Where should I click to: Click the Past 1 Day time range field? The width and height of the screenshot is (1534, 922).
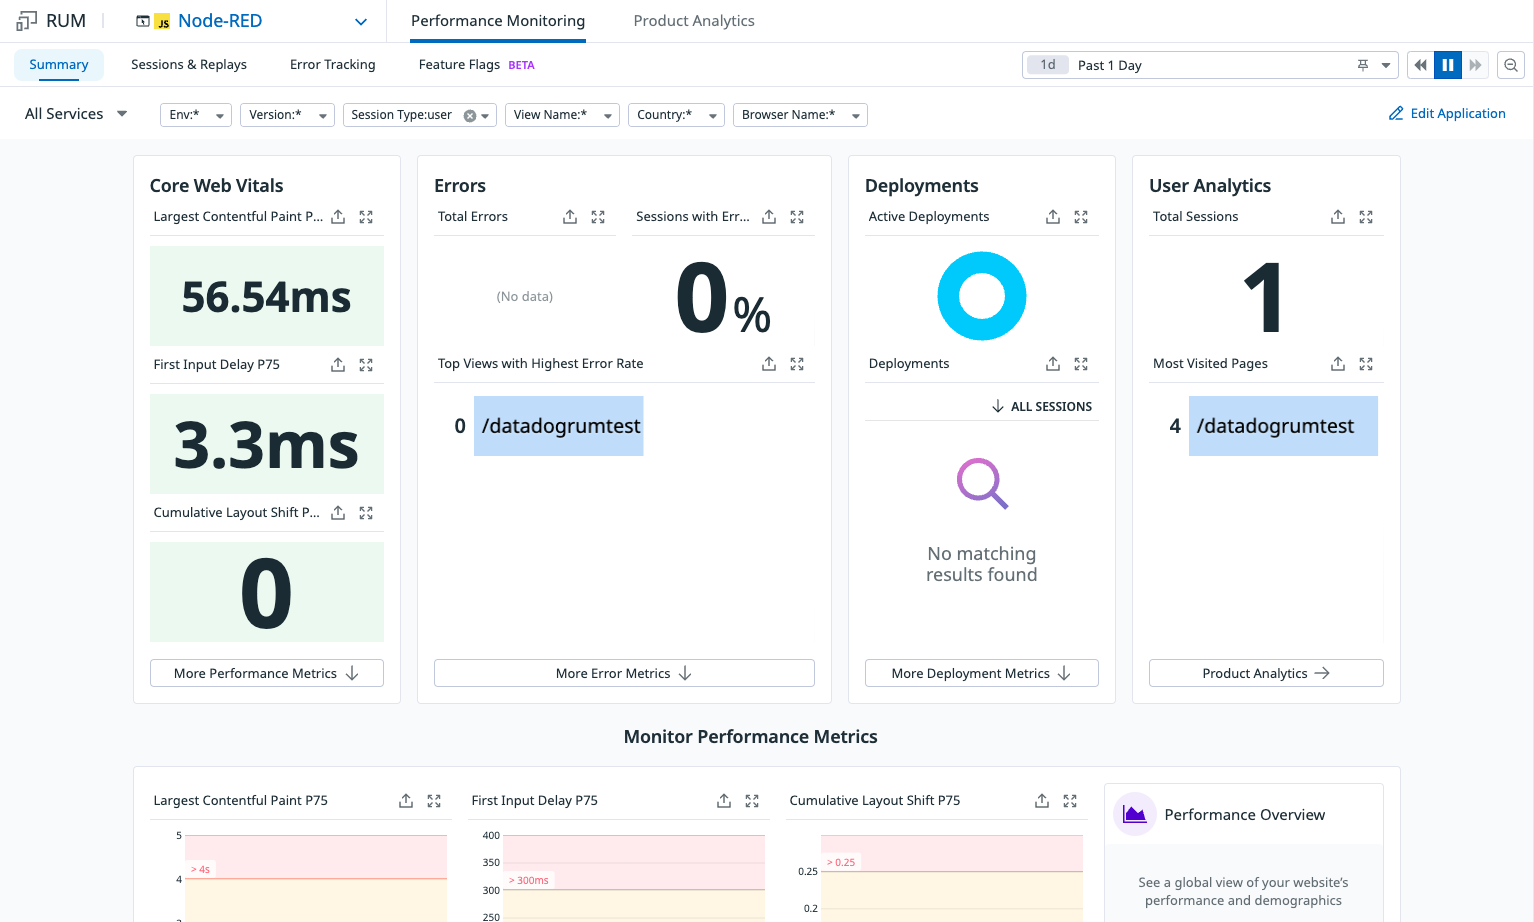[1210, 65]
